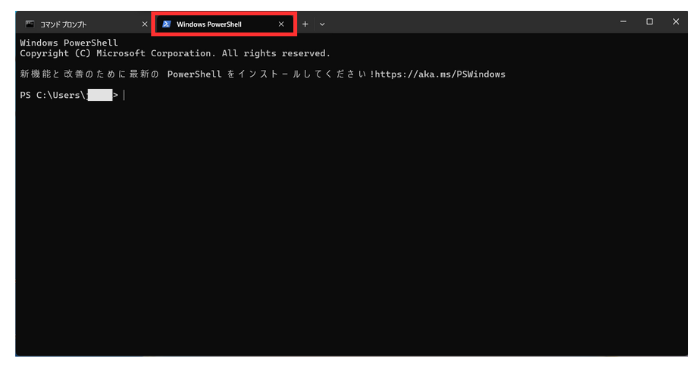This screenshot has width=698, height=365.
Task: Select the Windows PowerShell tab
Action: pos(224,24)
